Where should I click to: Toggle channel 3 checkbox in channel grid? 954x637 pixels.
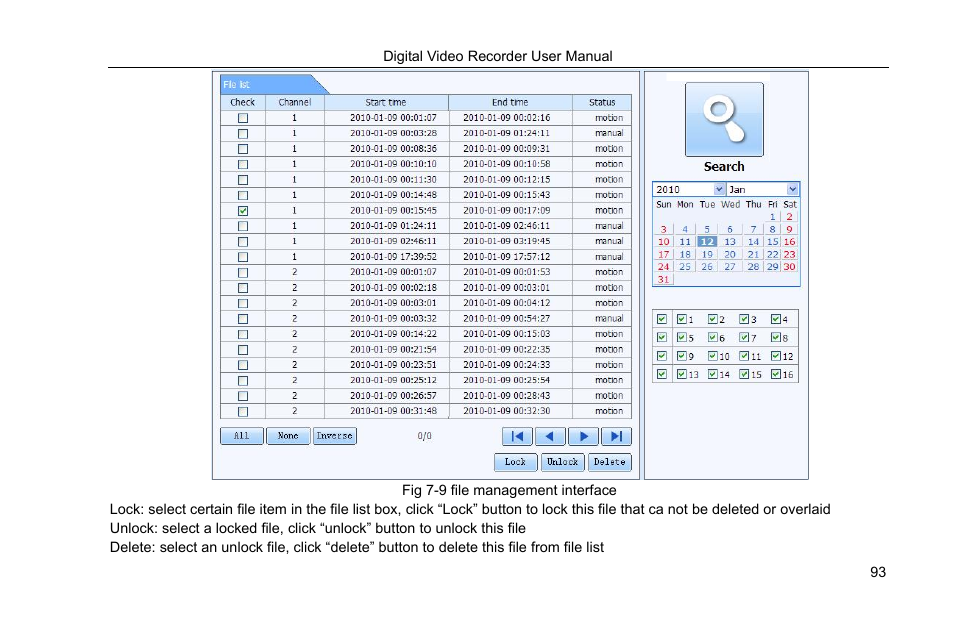coord(744,319)
